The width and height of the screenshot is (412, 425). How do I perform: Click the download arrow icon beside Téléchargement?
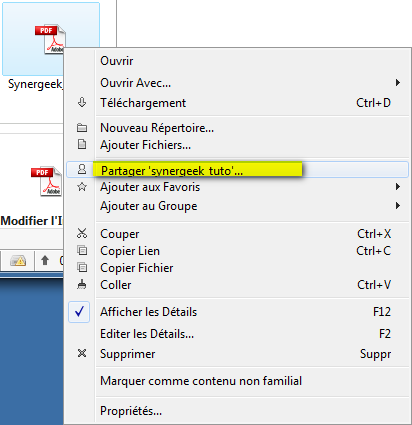(x=82, y=102)
